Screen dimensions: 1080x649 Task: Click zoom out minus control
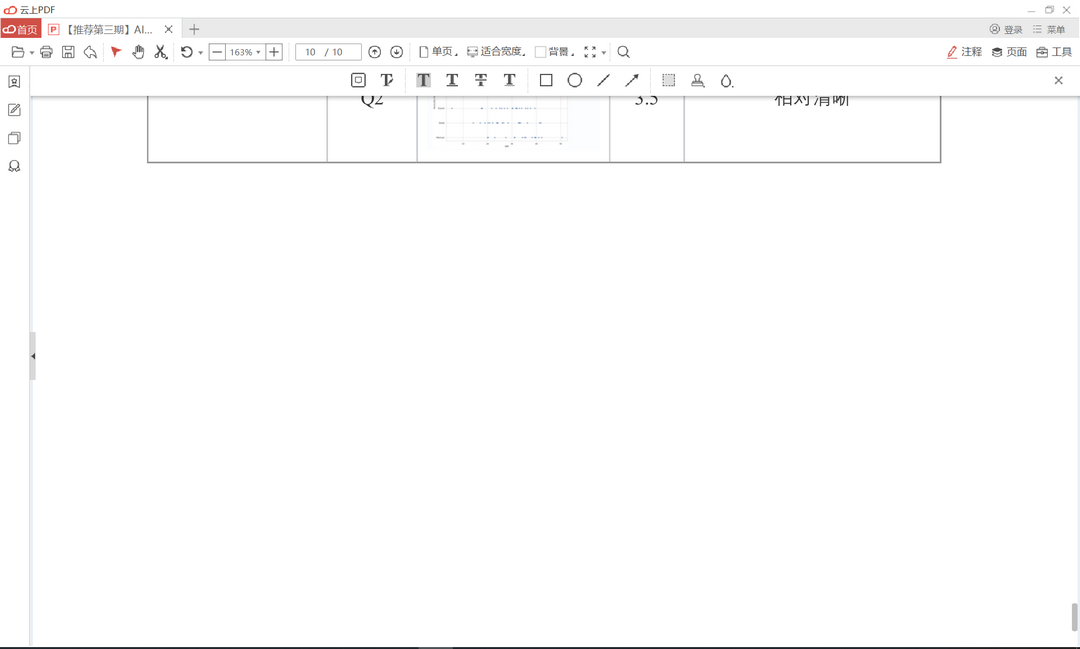[216, 51]
